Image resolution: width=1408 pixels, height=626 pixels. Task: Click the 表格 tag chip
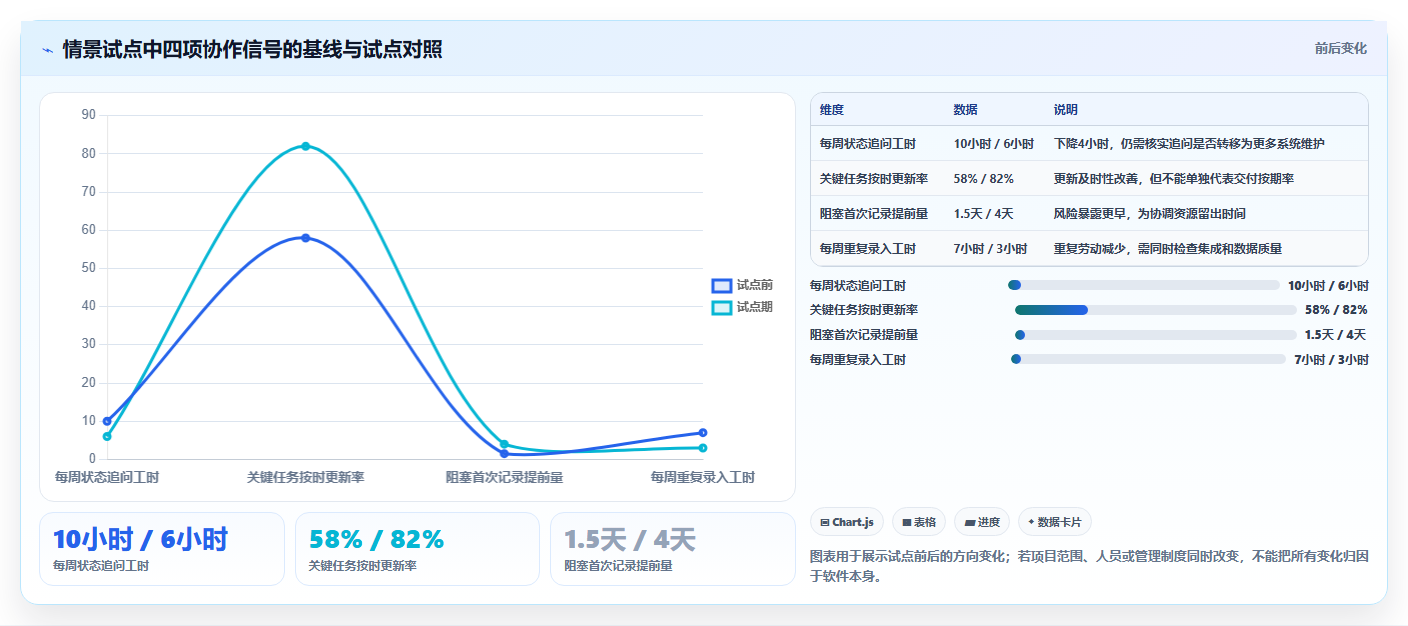[919, 522]
